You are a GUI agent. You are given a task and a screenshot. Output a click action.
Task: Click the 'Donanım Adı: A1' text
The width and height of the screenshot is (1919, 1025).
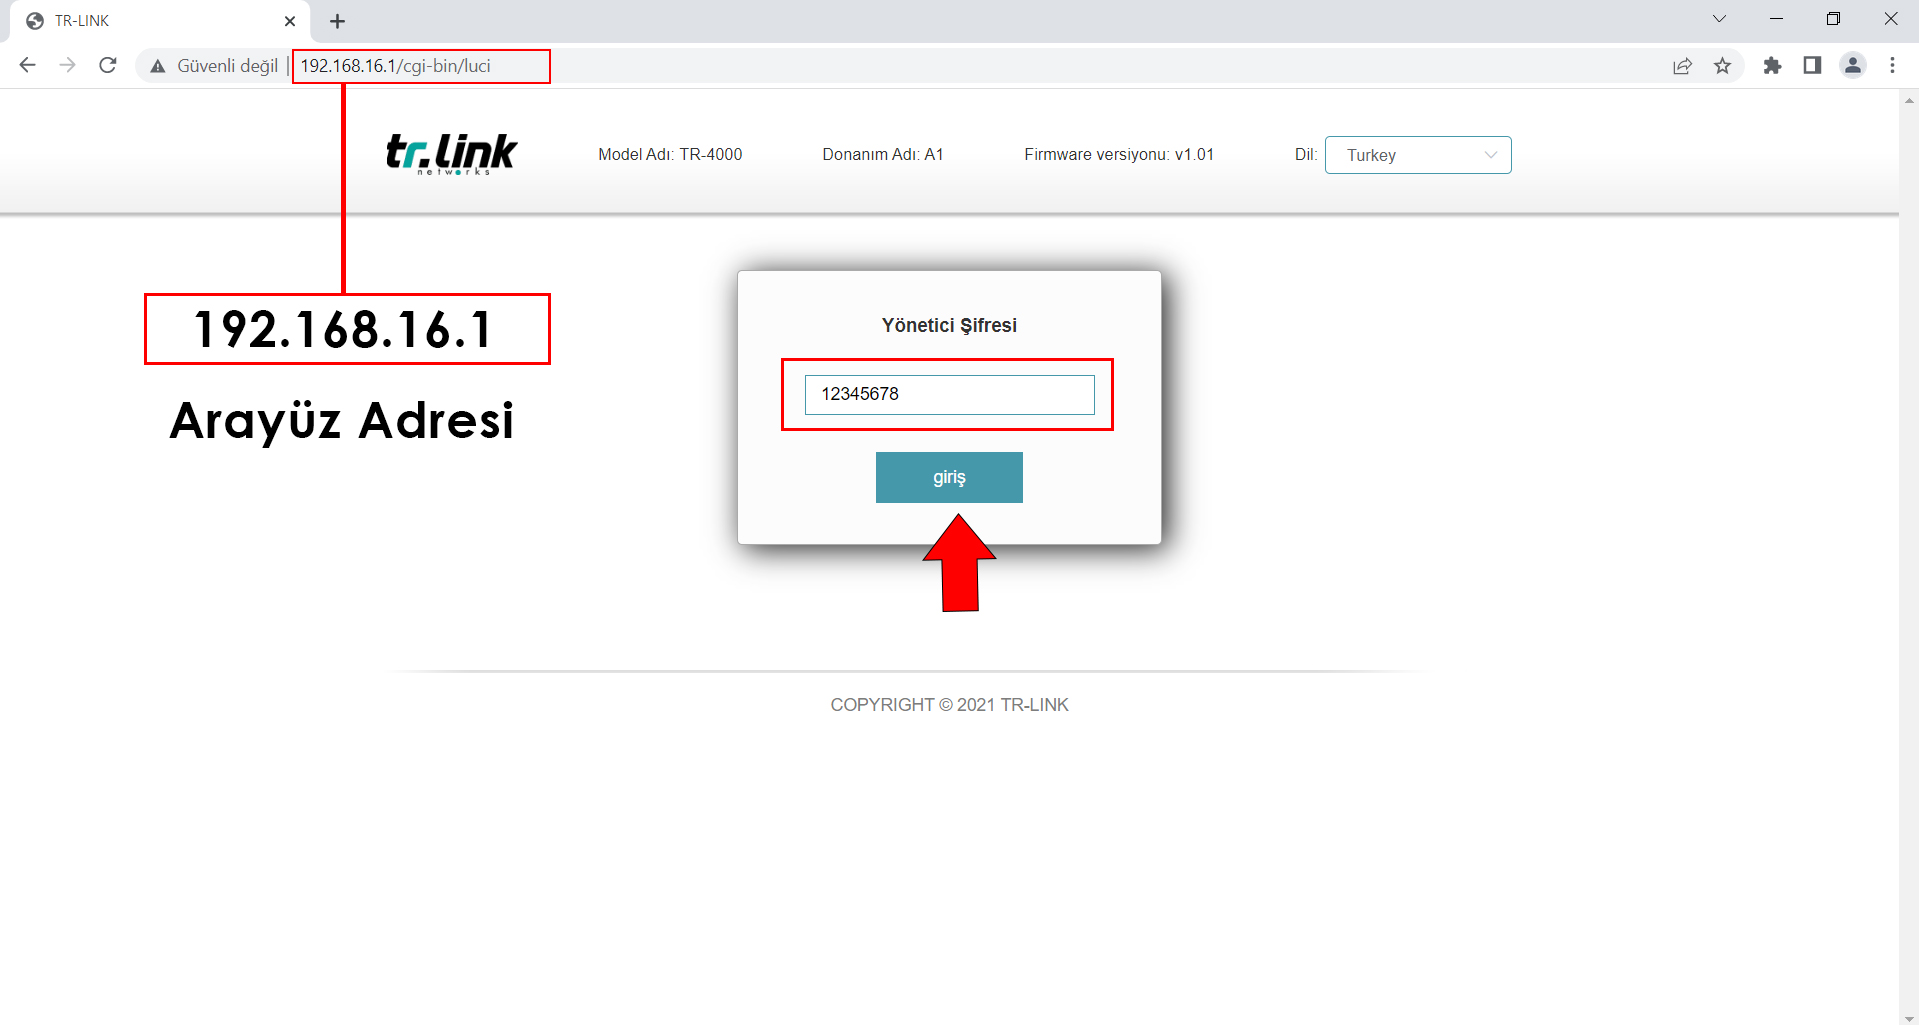pyautogui.click(x=883, y=154)
